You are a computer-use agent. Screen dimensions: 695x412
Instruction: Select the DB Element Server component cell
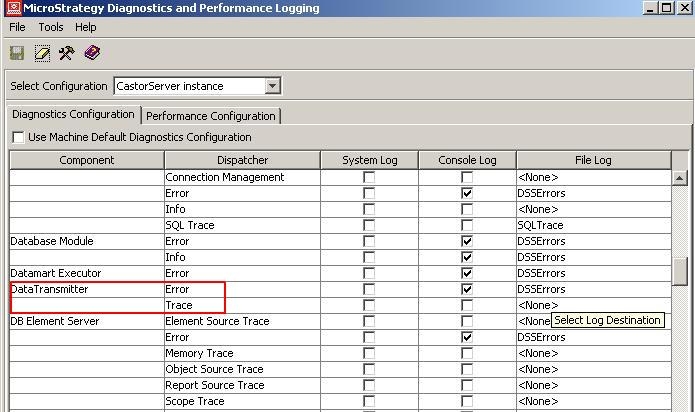87,321
